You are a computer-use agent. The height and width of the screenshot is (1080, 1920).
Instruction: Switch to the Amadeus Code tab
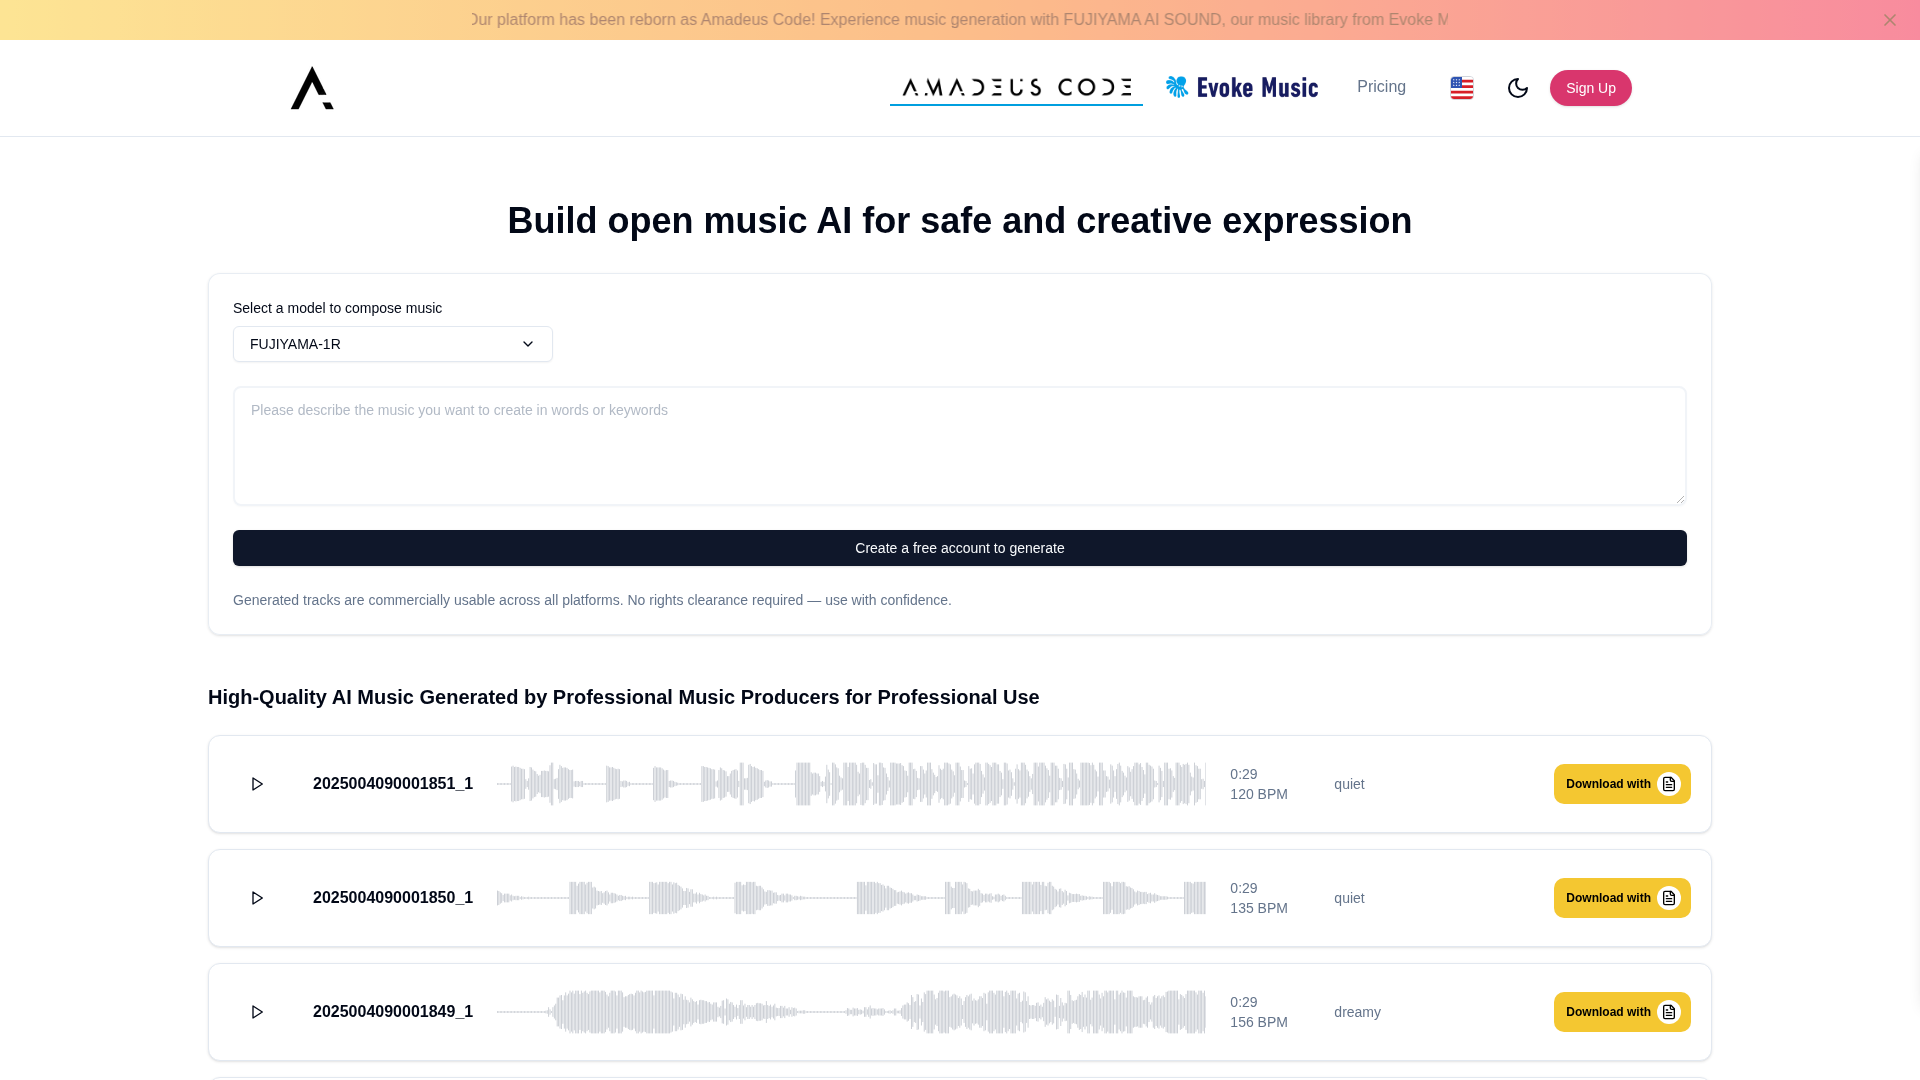click(1016, 87)
